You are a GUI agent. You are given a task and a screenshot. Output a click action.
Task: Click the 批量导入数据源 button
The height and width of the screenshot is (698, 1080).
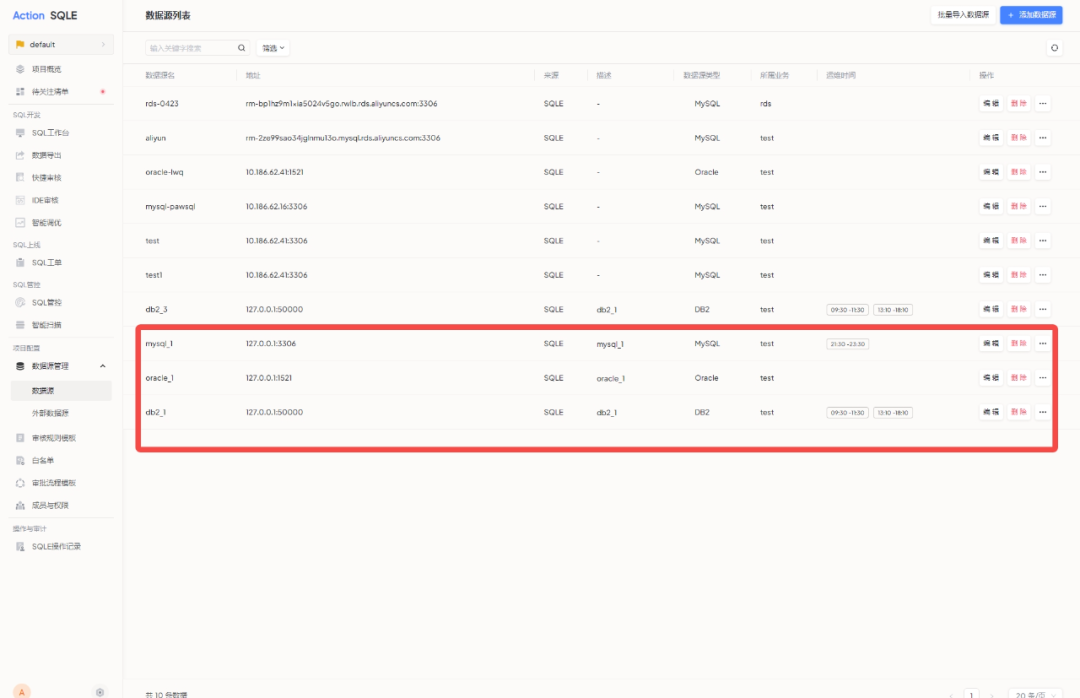click(963, 14)
